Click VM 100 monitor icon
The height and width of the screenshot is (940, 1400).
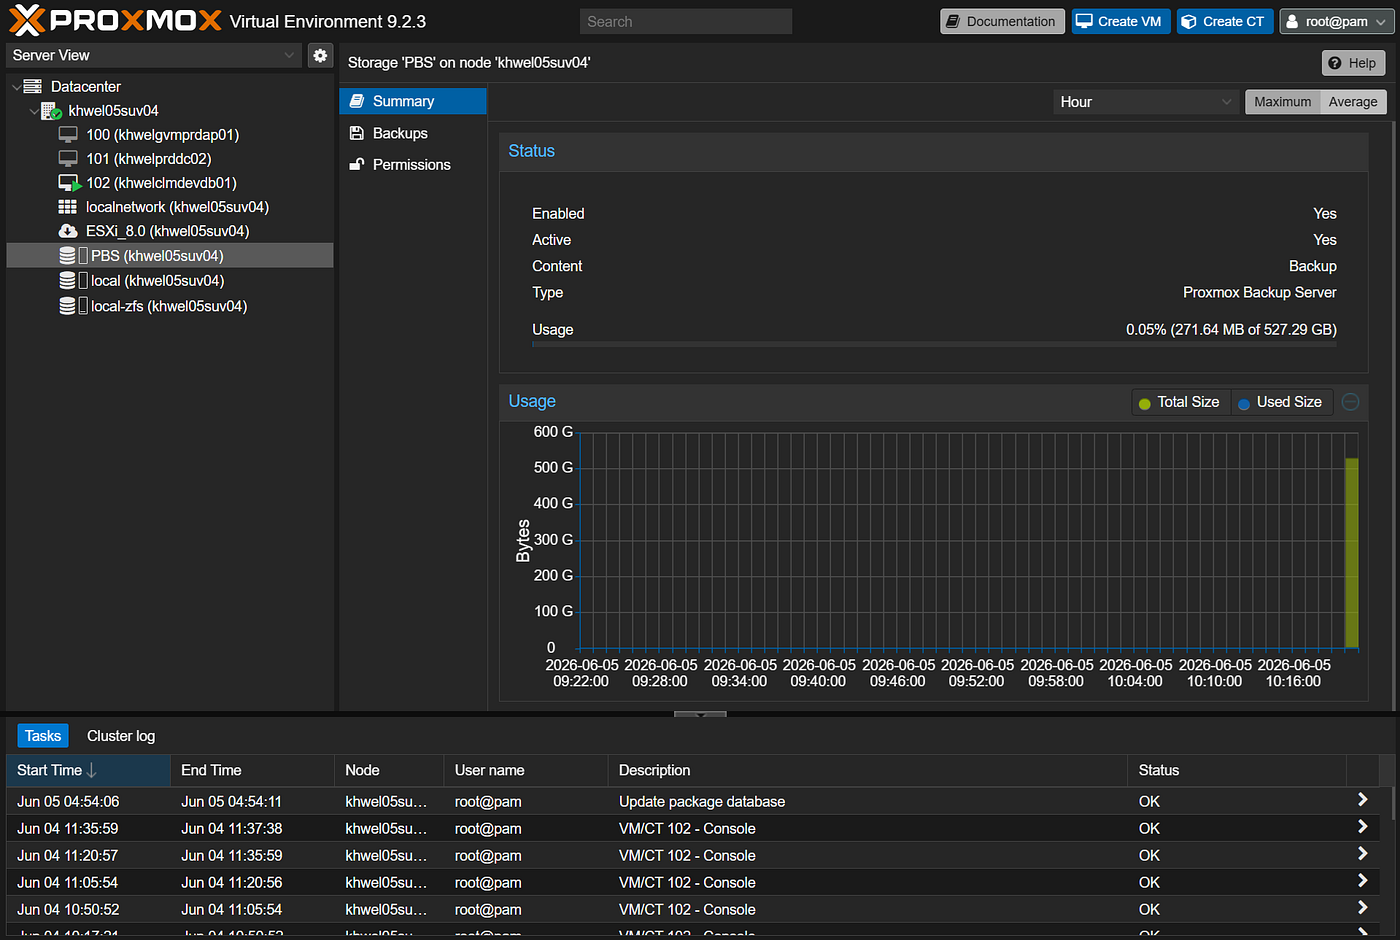68,135
